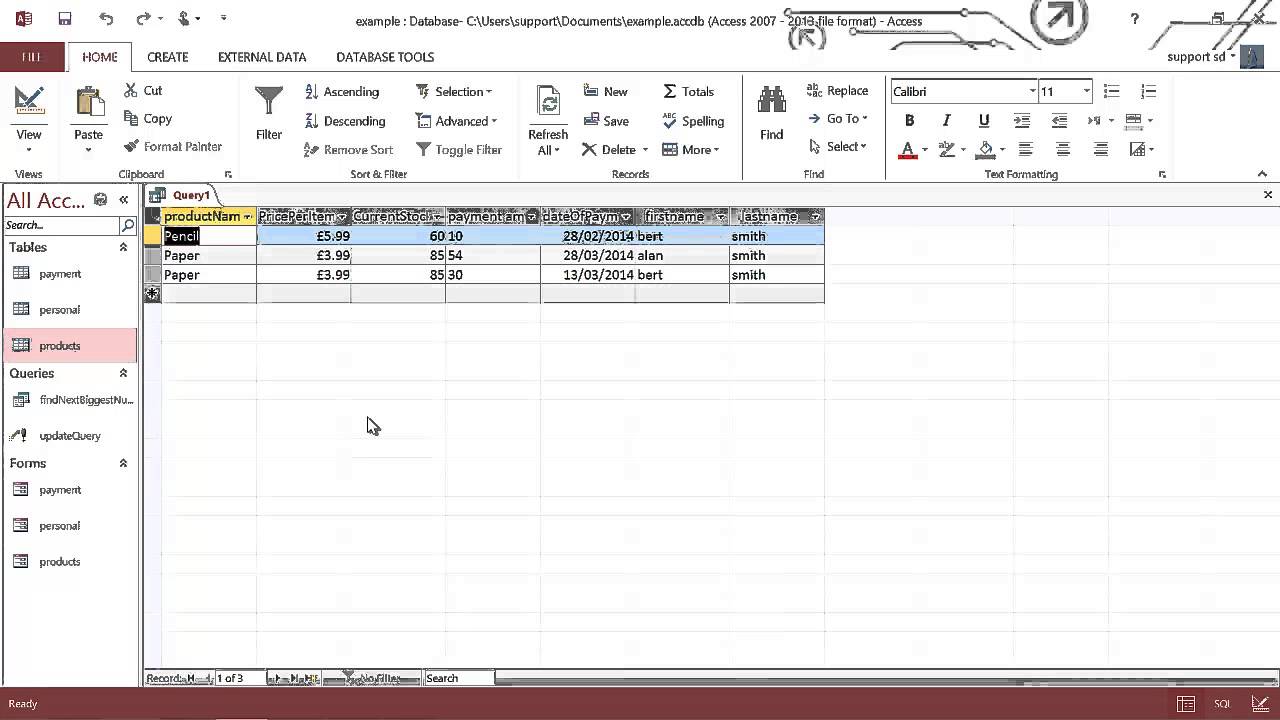Image resolution: width=1280 pixels, height=720 pixels.
Task: Click the navigation pane Search box
Action: coord(61,225)
